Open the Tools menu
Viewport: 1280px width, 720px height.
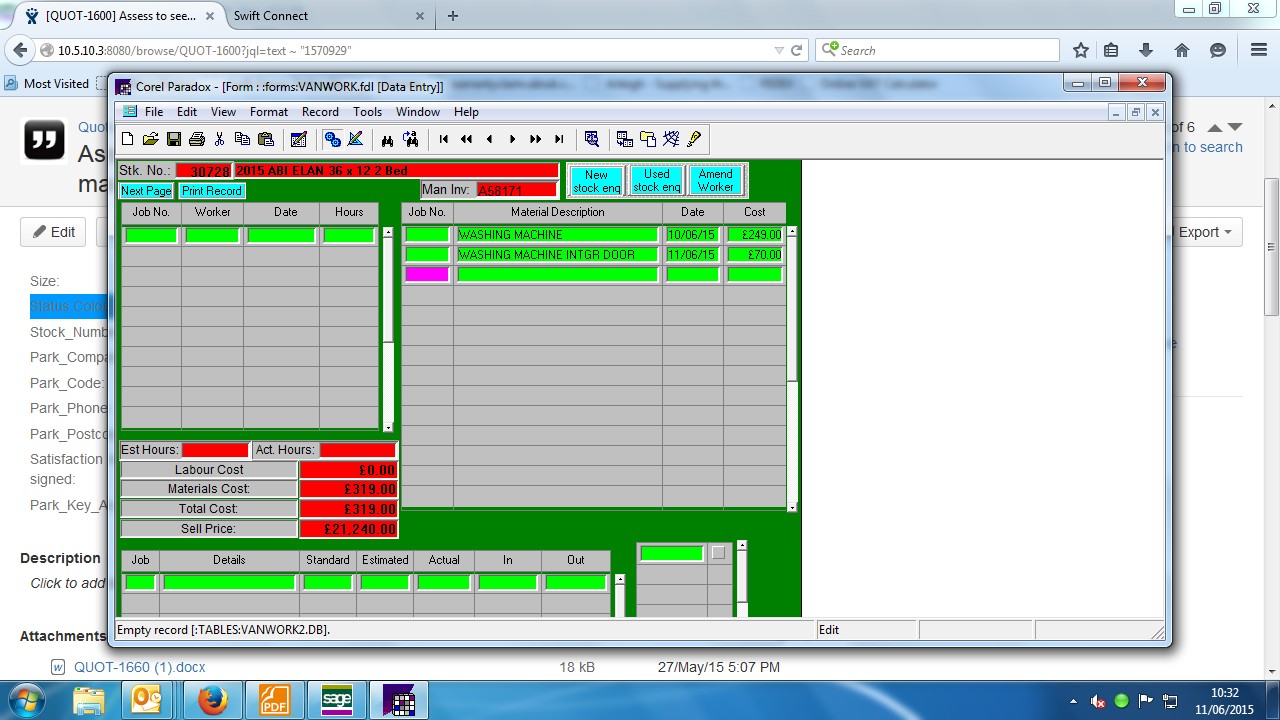(367, 112)
